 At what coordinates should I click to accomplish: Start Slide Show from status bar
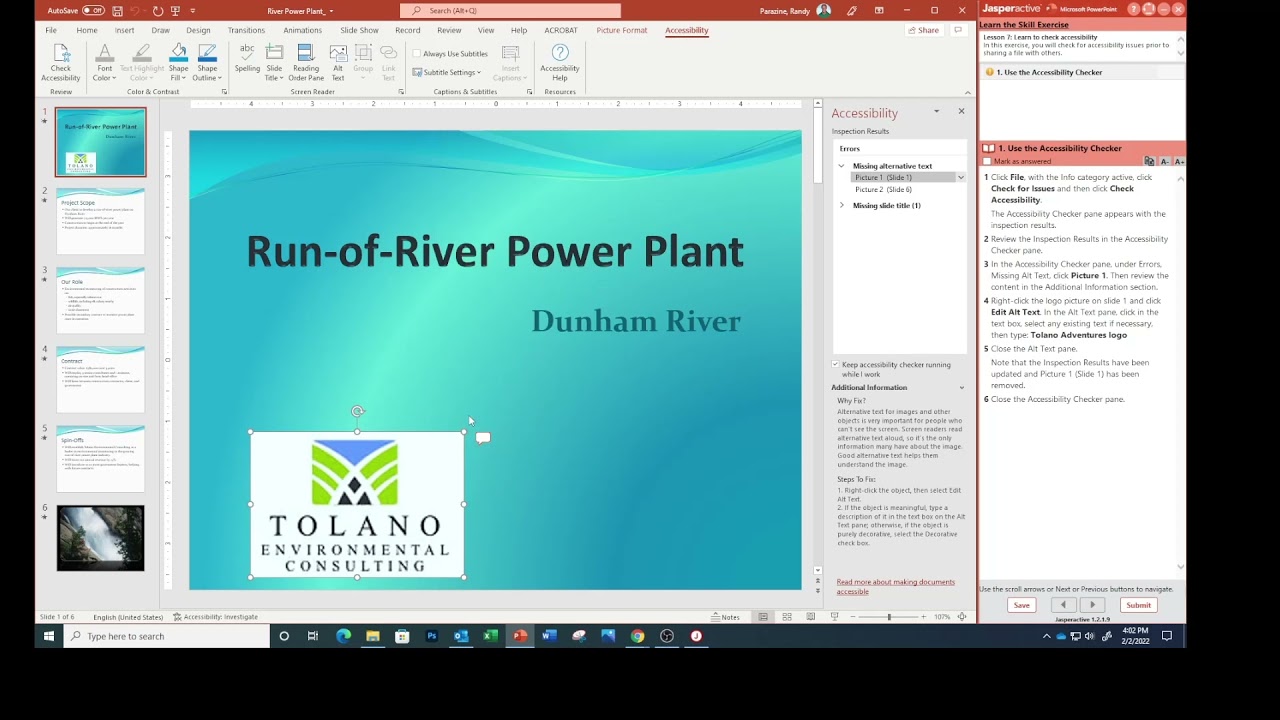[834, 617]
